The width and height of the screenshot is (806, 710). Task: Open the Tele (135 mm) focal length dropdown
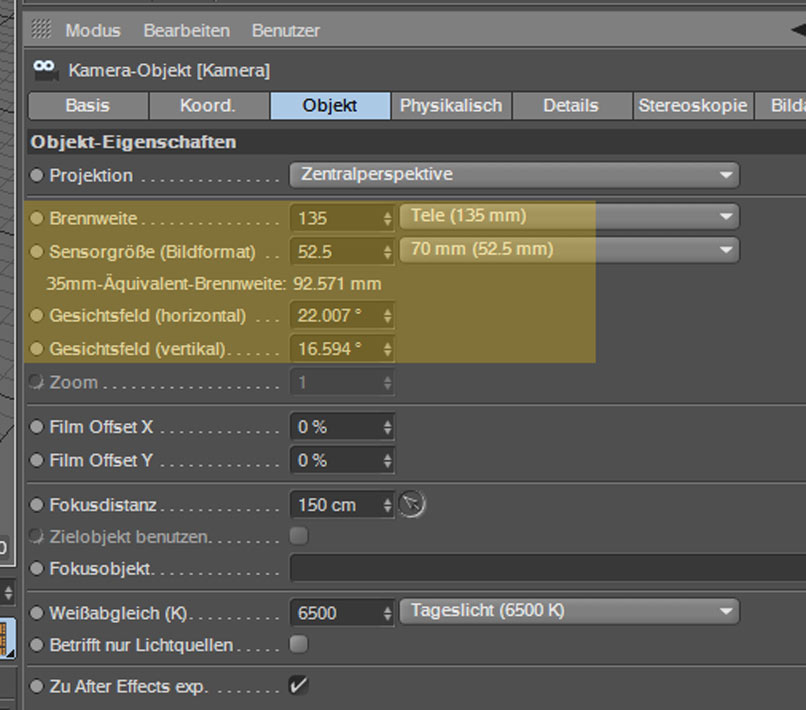(570, 216)
